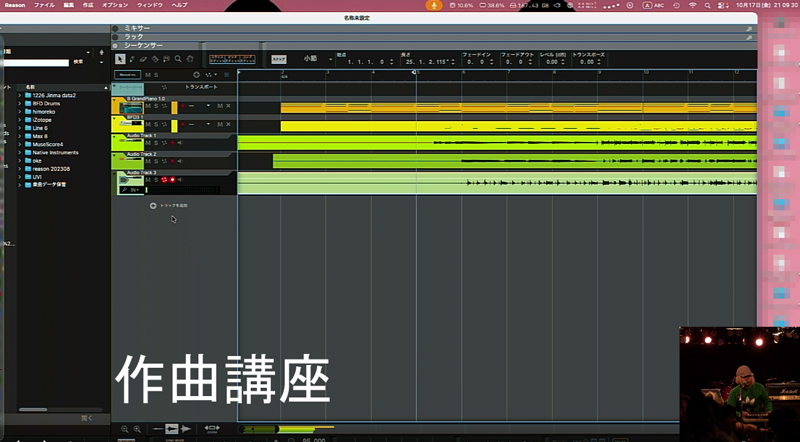Select the eraser tool
The image size is (800, 442).
[143, 59]
